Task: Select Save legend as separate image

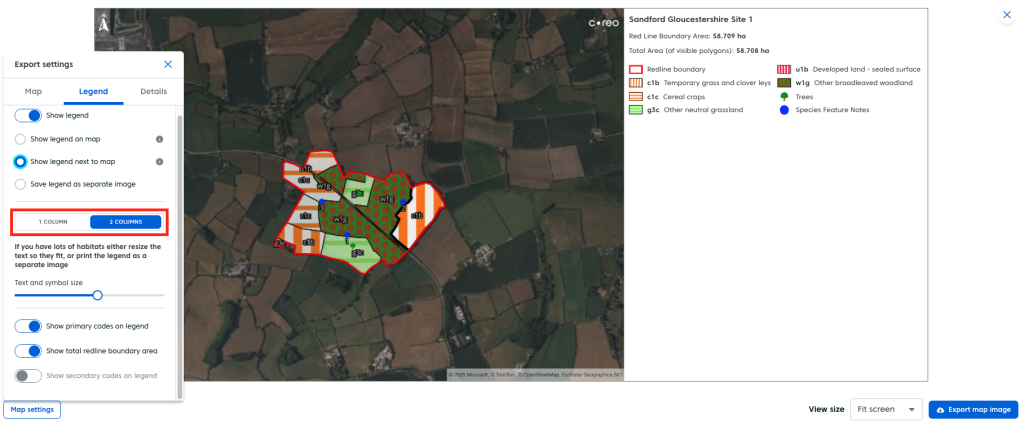Action: 20,184
